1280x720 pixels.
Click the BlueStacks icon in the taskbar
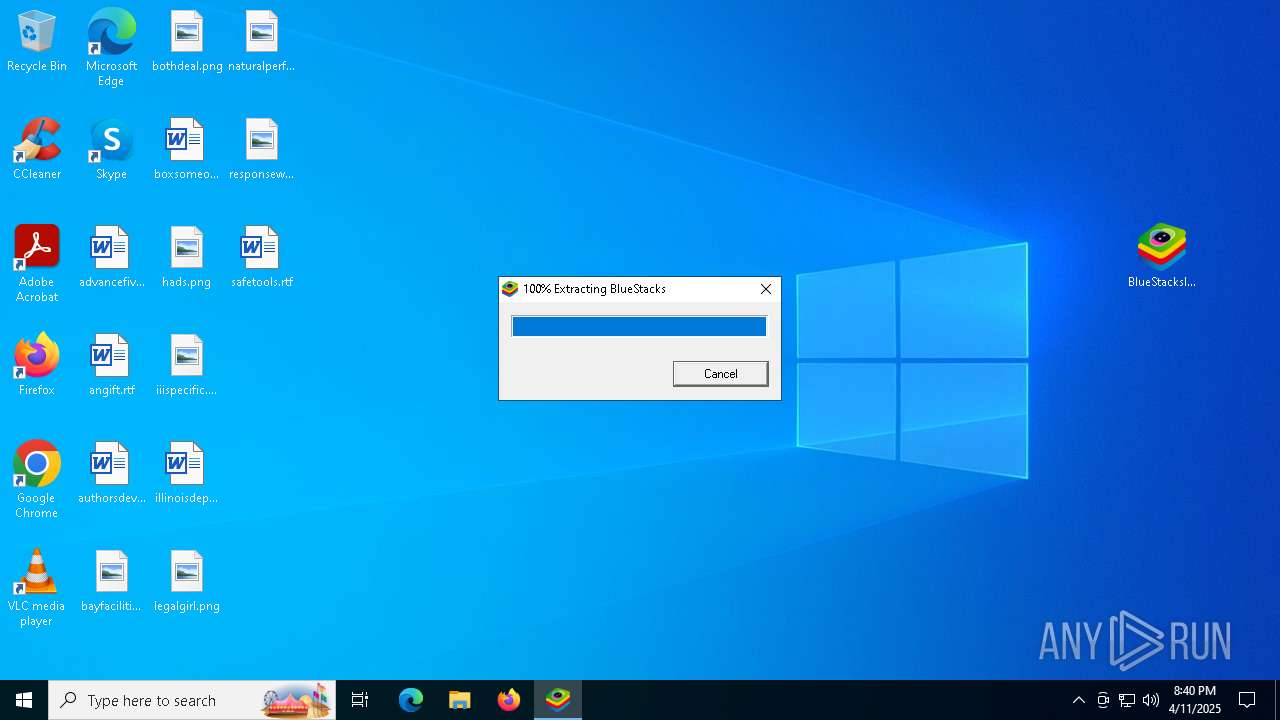tap(558, 700)
